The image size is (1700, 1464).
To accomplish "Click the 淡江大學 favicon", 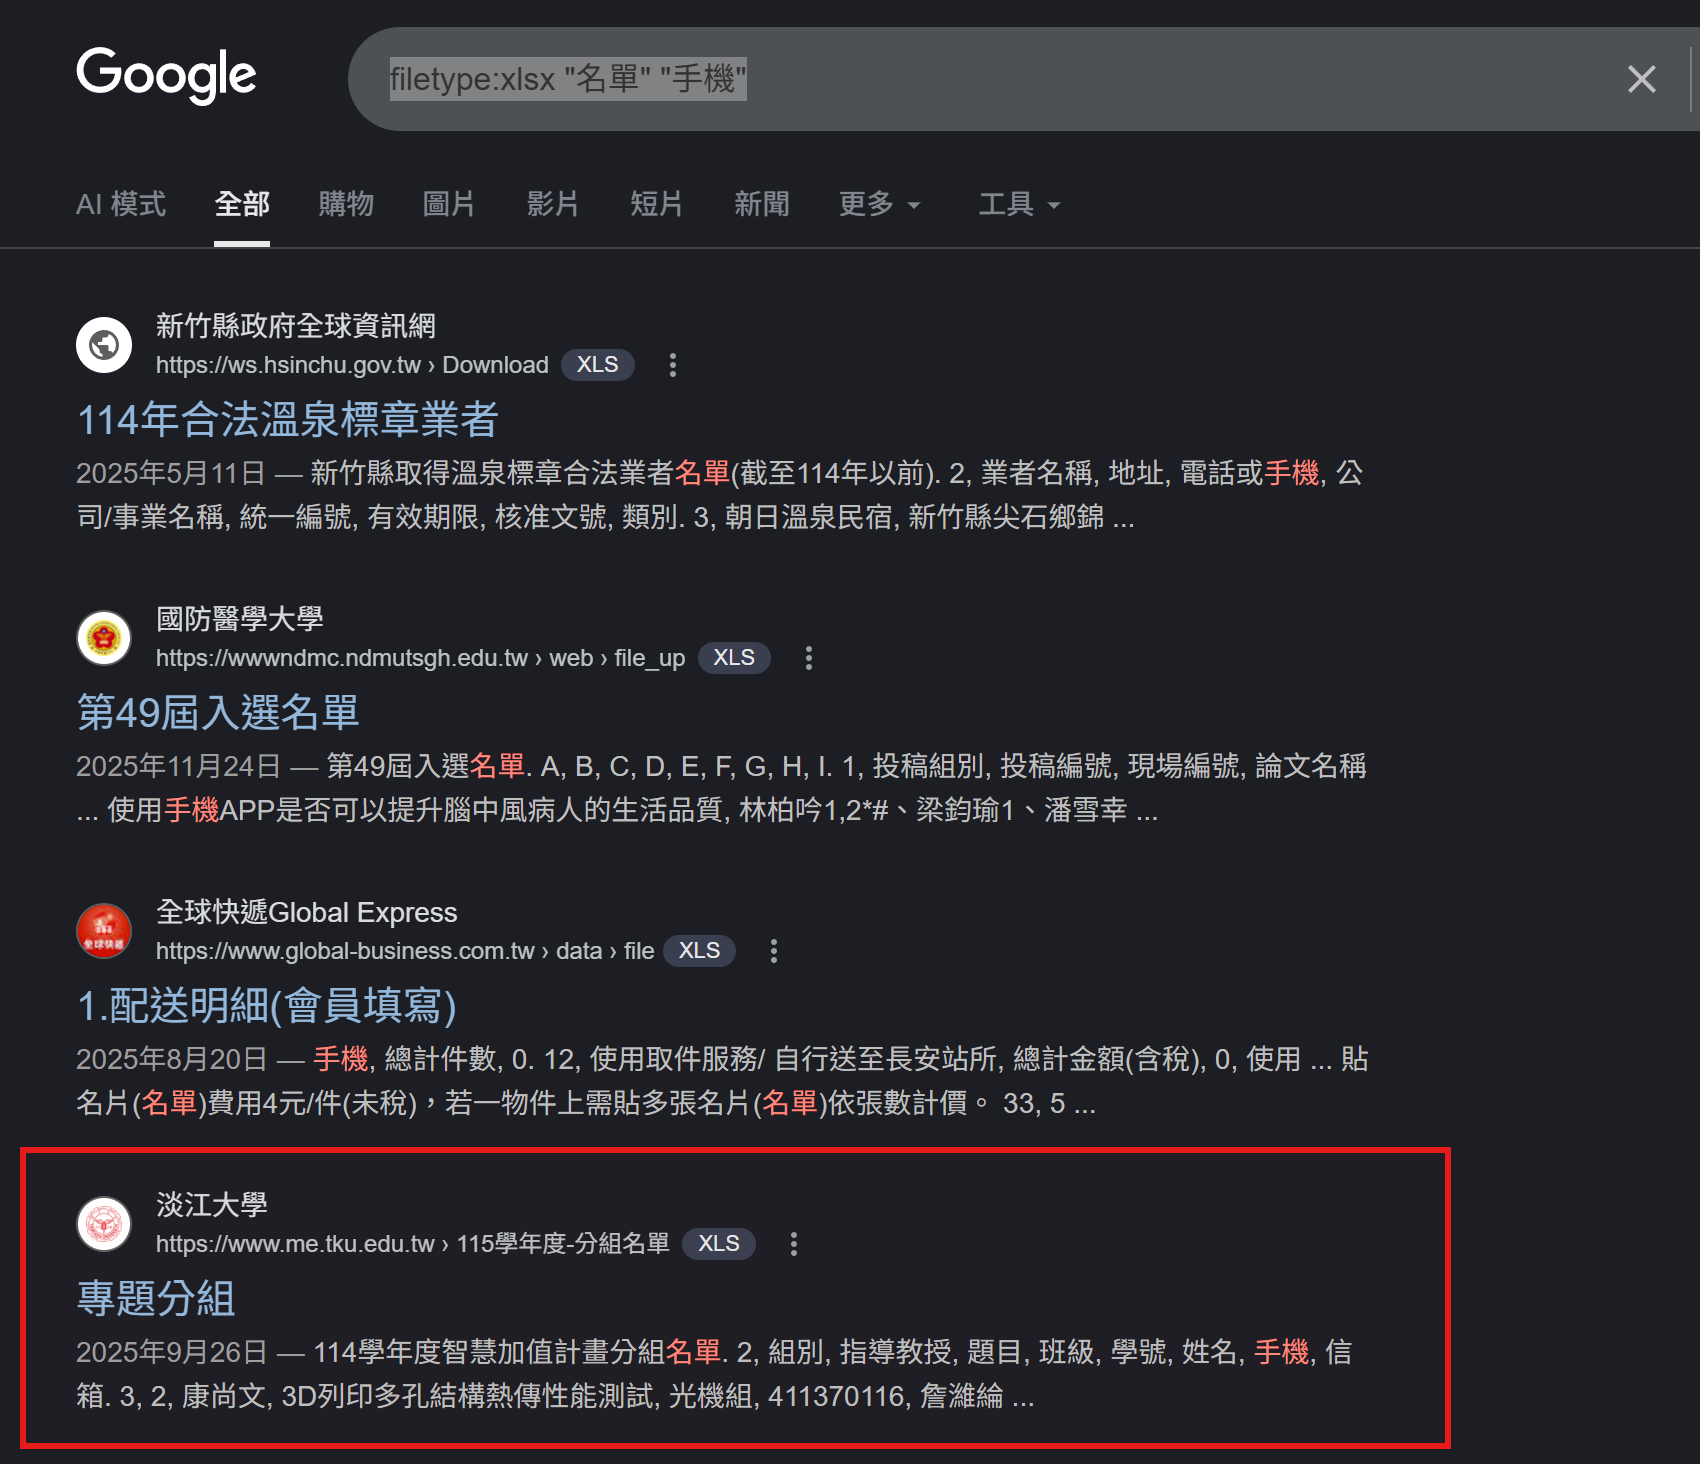I will coord(104,1224).
